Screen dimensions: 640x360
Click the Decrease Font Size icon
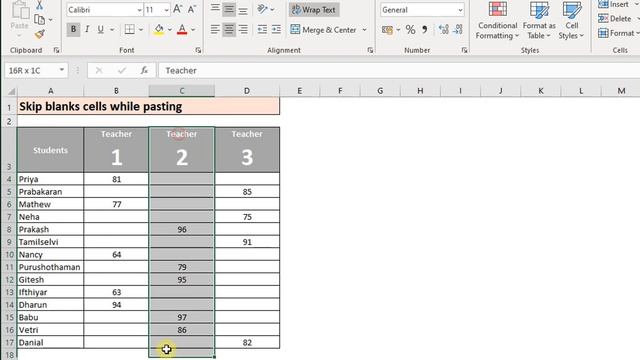(192, 9)
